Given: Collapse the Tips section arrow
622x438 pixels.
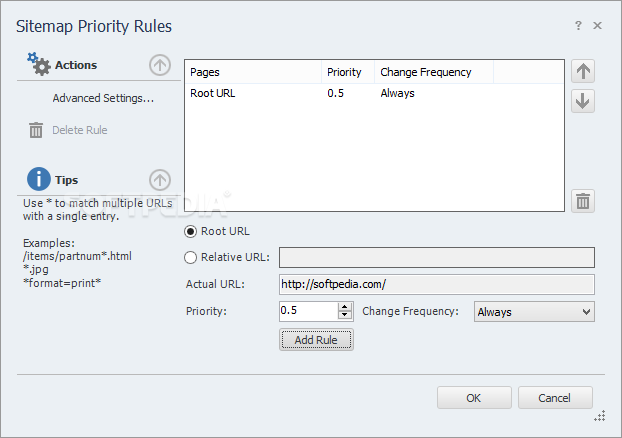Looking at the screenshot, I should (160, 180).
